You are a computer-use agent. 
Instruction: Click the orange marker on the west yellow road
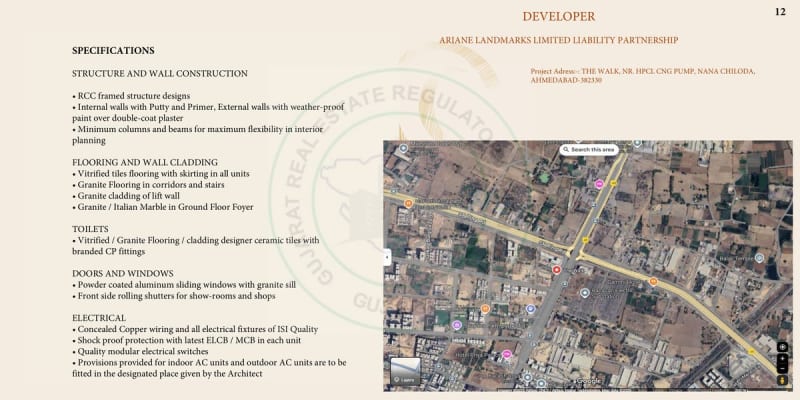pyautogui.click(x=408, y=203)
